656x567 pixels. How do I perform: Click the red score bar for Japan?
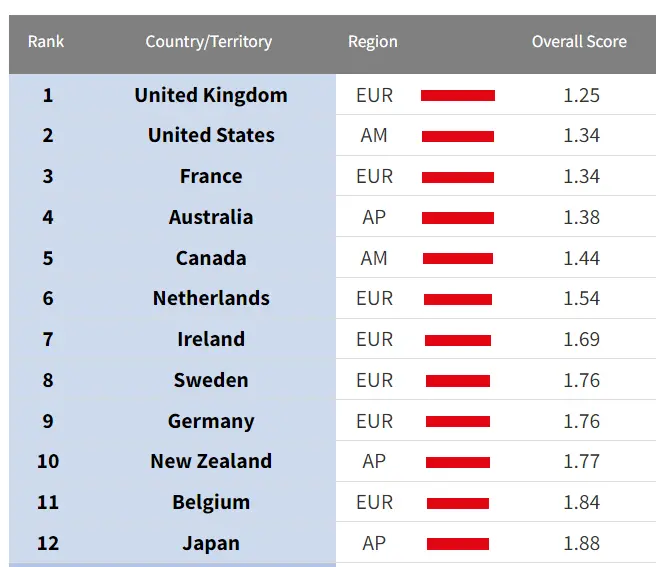click(x=458, y=544)
